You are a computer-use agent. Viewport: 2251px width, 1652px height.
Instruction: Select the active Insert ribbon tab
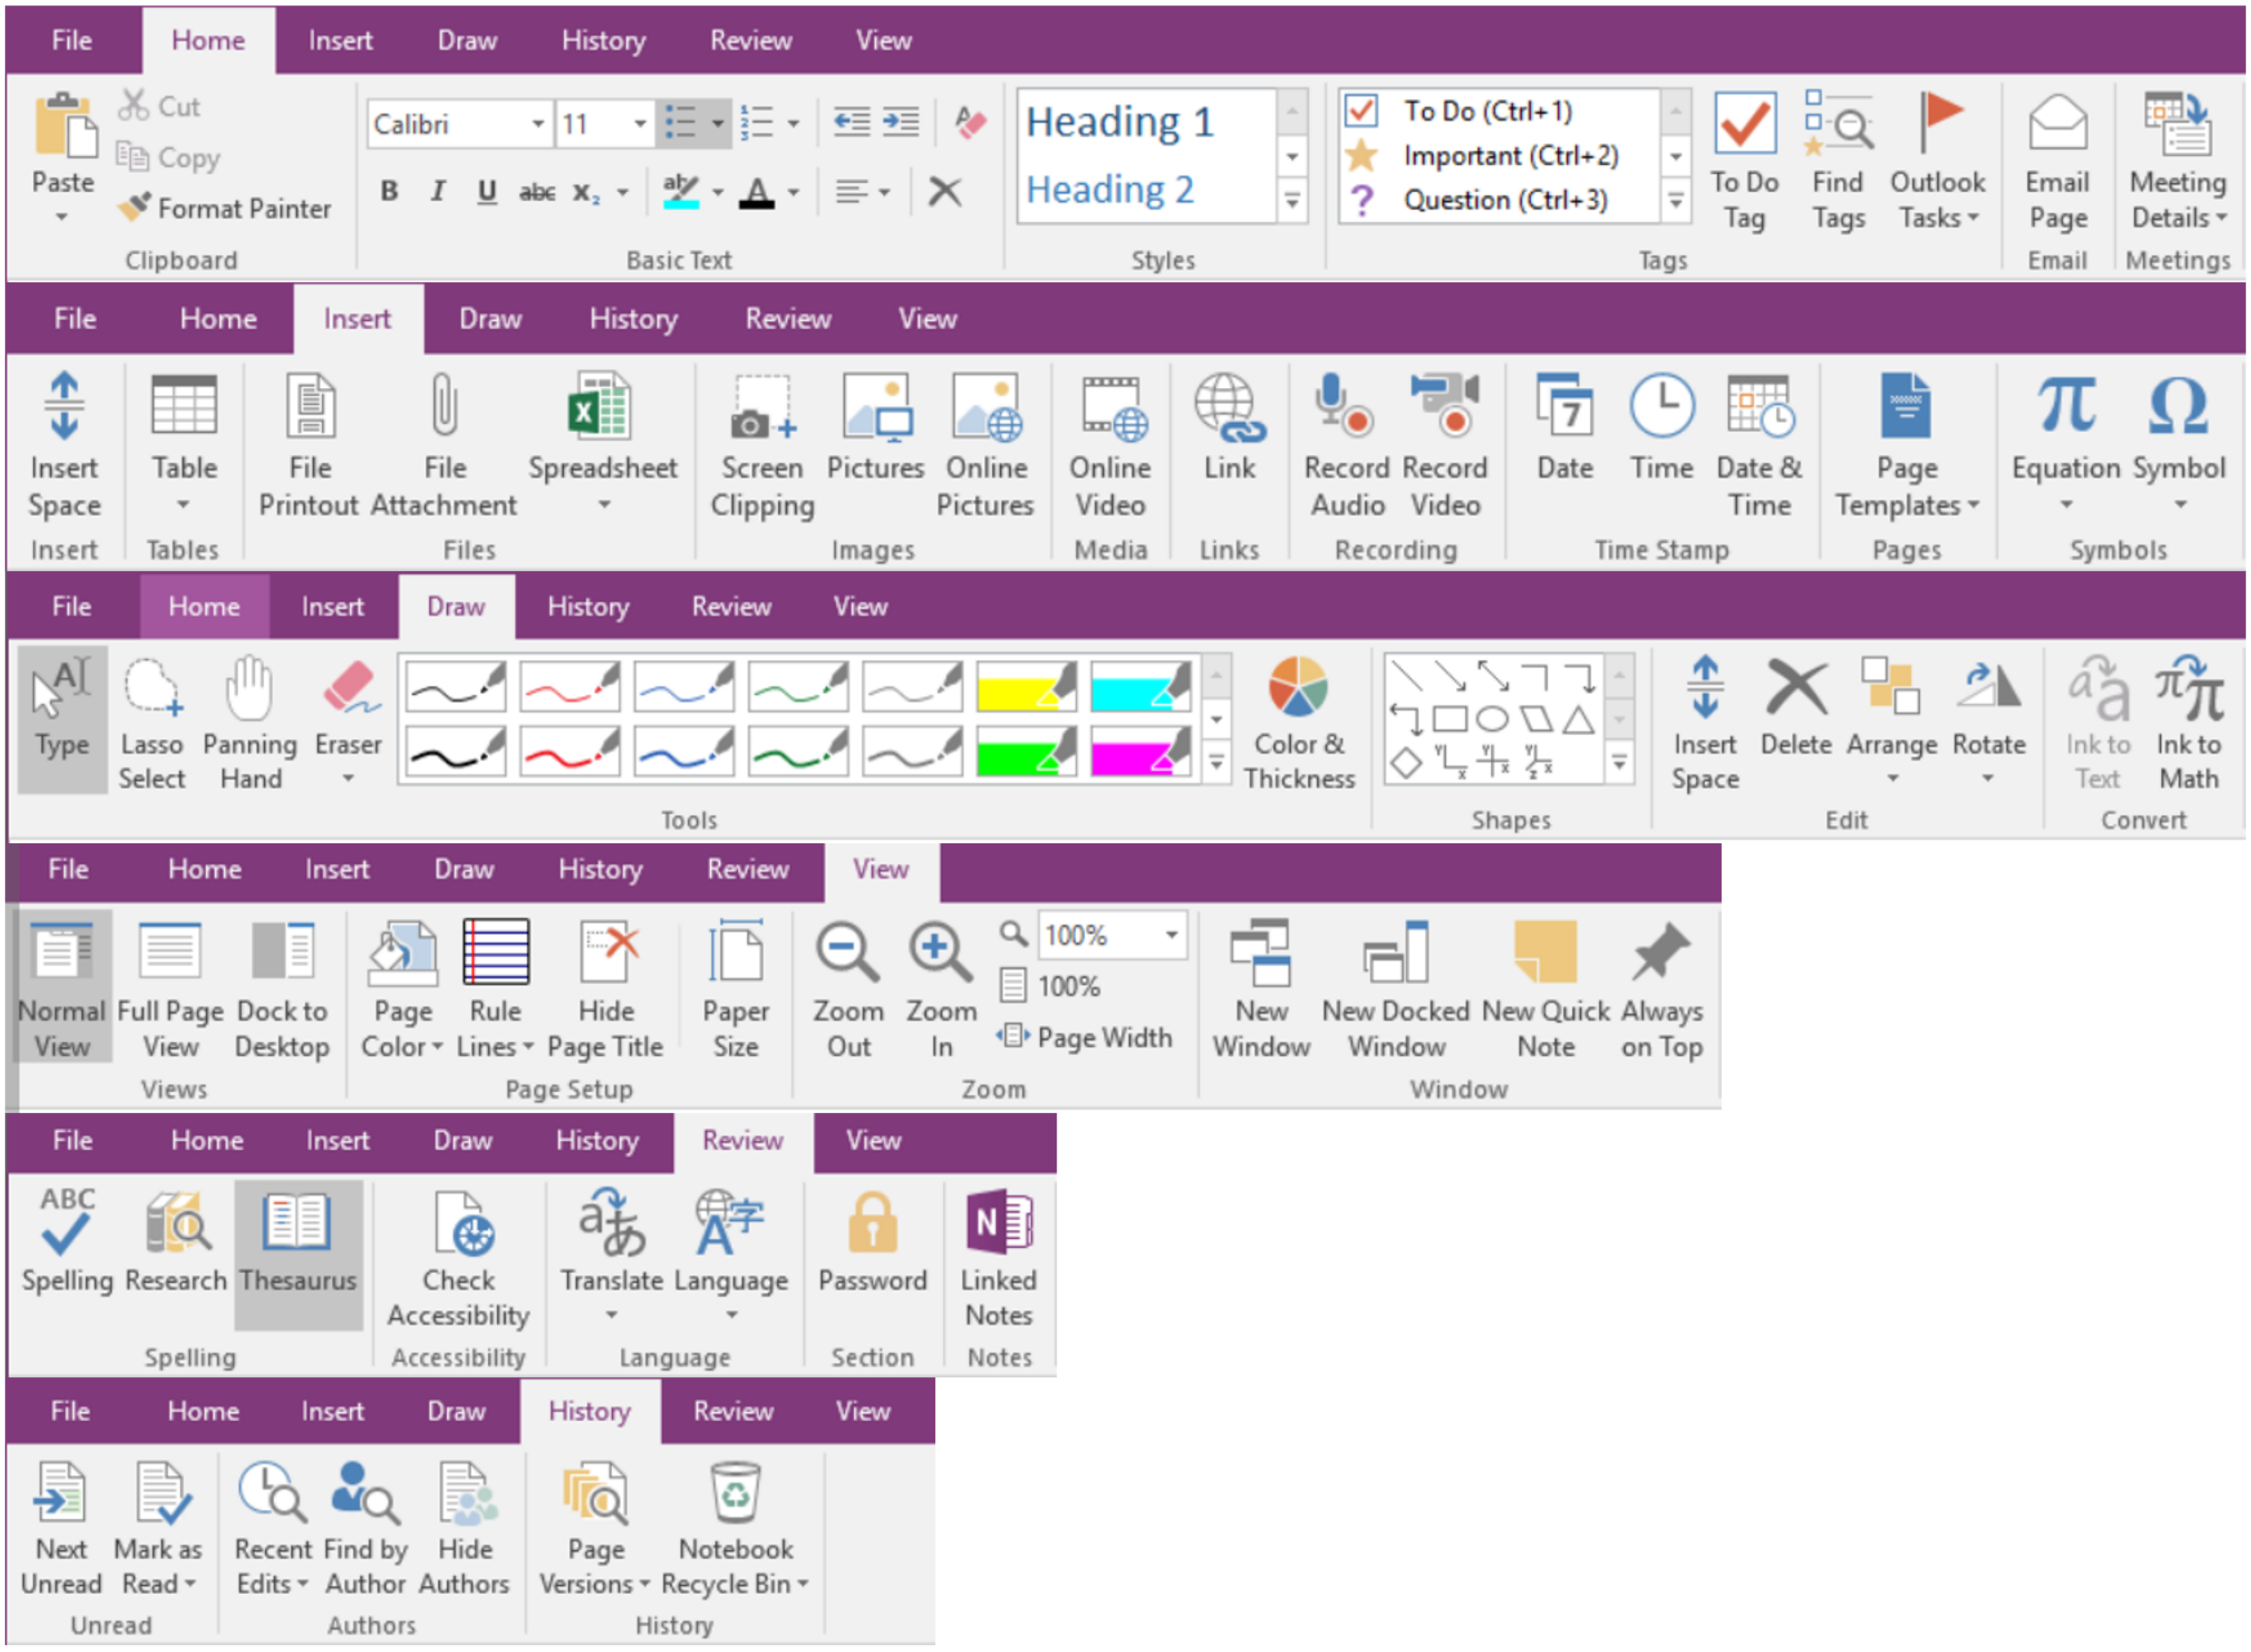(357, 320)
